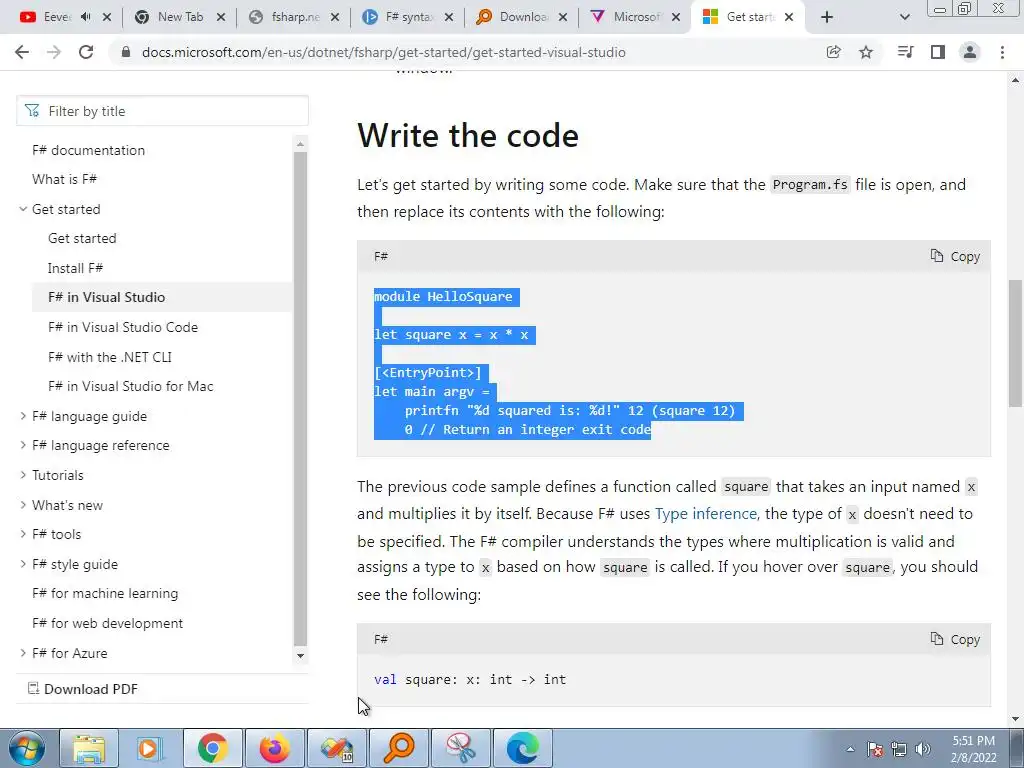Open the Type inference link
Image resolution: width=1024 pixels, height=768 pixels.
705,514
